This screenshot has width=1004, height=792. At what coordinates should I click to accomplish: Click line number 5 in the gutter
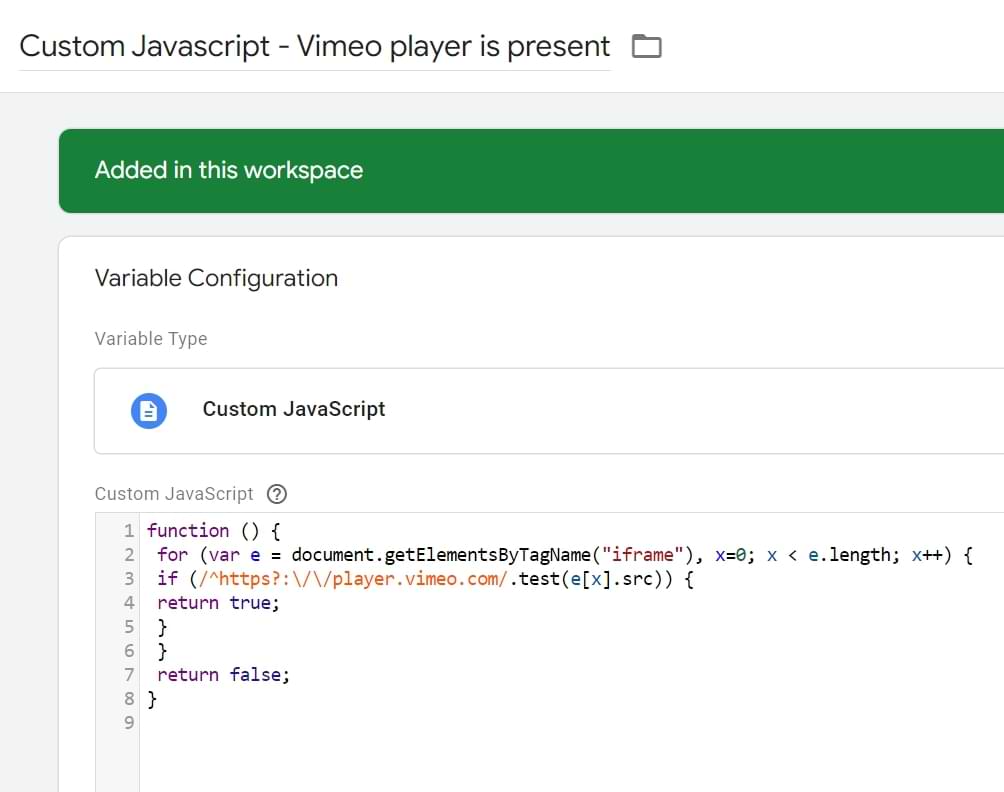click(129, 627)
